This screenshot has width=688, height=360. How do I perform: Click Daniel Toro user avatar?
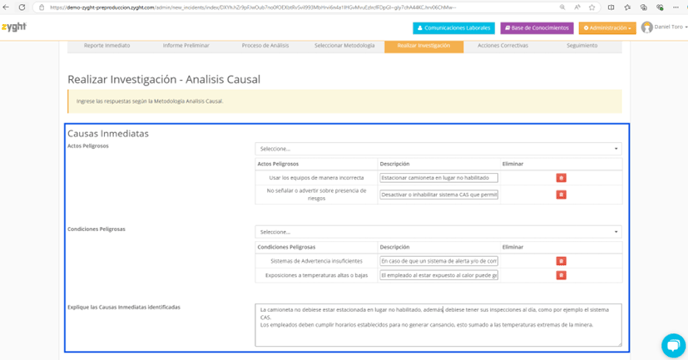tap(647, 27)
